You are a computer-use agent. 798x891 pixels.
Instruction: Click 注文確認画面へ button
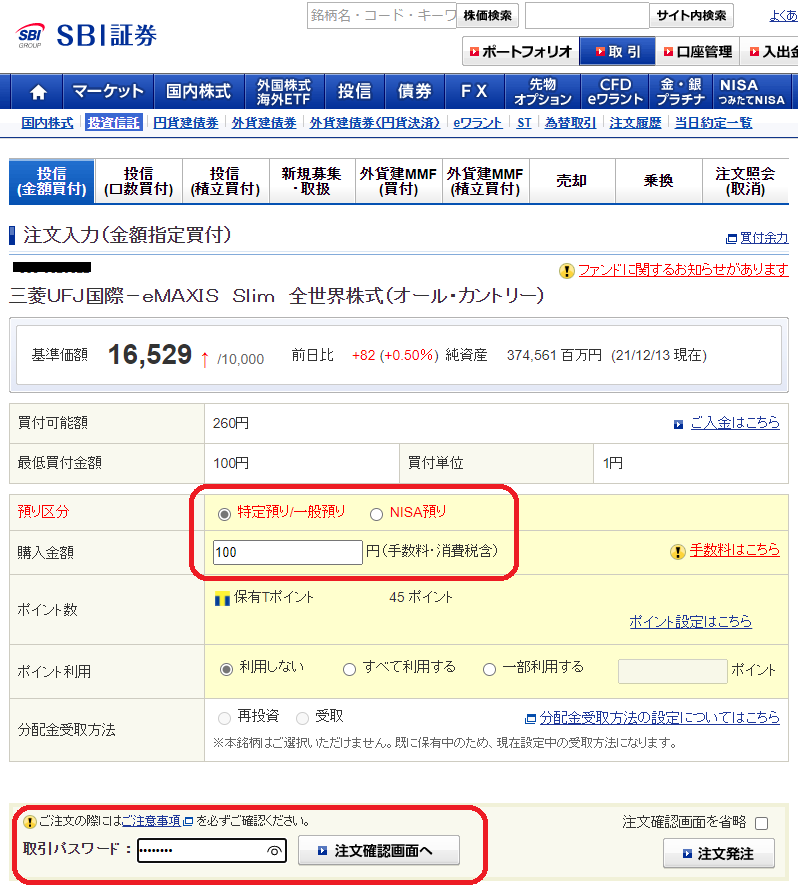(x=379, y=851)
